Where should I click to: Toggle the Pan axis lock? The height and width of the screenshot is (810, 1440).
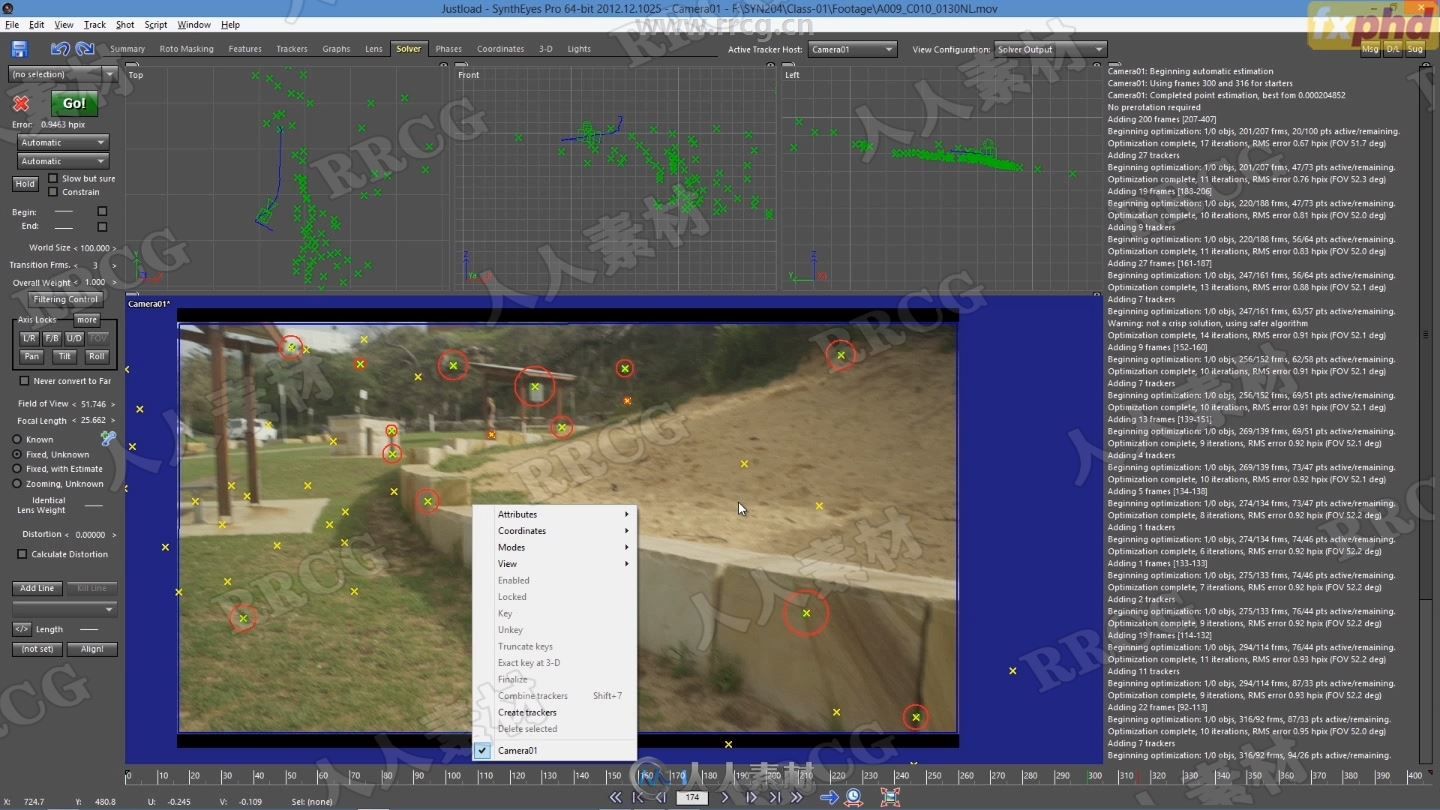[x=32, y=356]
